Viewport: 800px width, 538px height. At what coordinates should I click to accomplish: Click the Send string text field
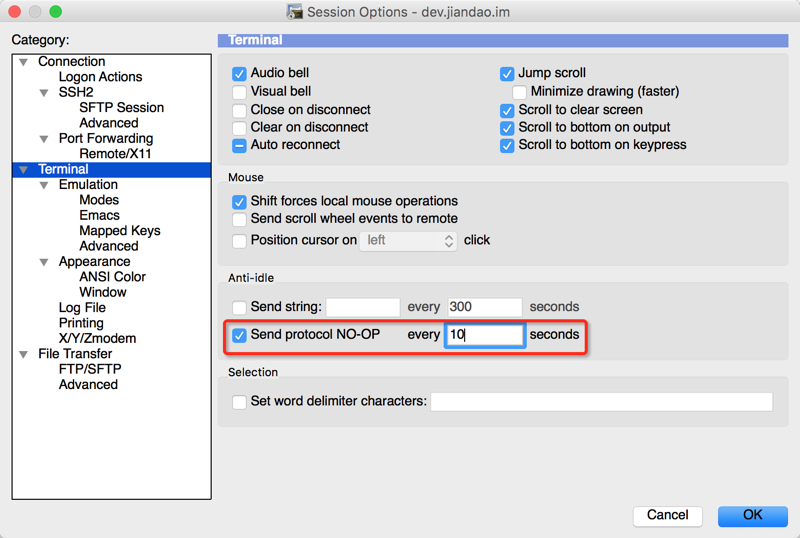(362, 307)
